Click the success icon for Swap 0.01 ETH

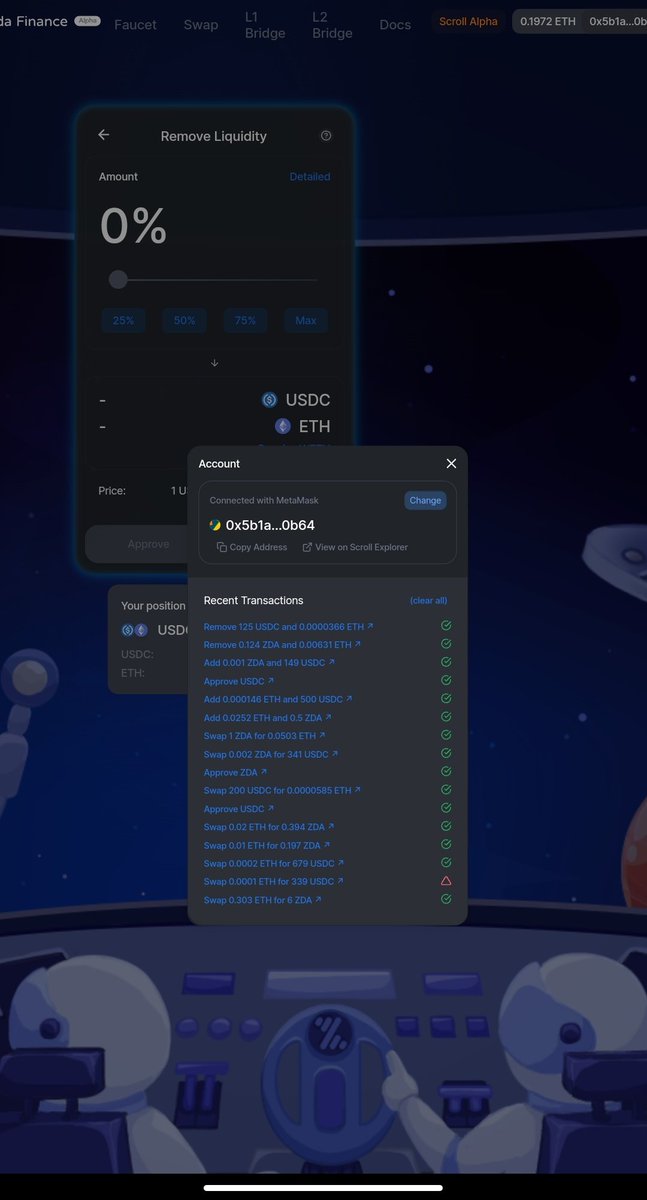tap(446, 845)
